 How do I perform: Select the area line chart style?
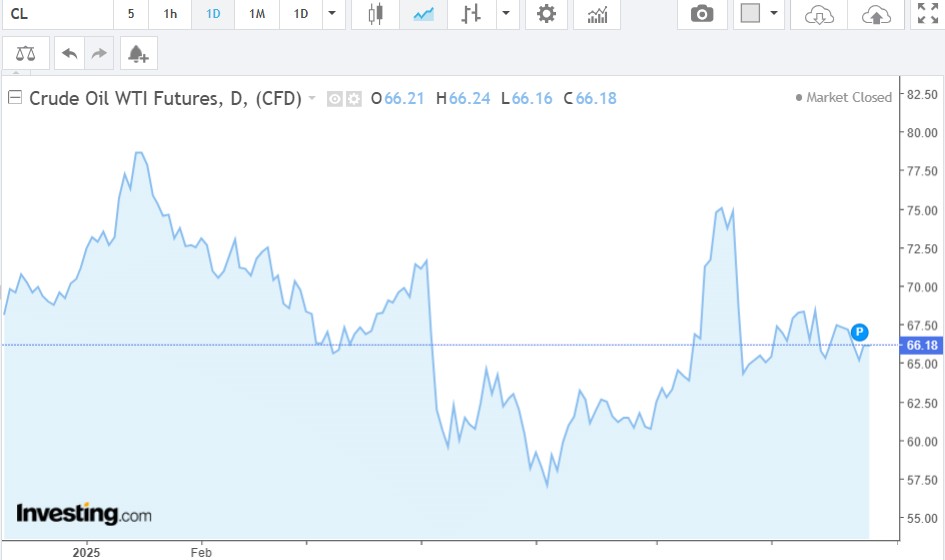pos(423,14)
